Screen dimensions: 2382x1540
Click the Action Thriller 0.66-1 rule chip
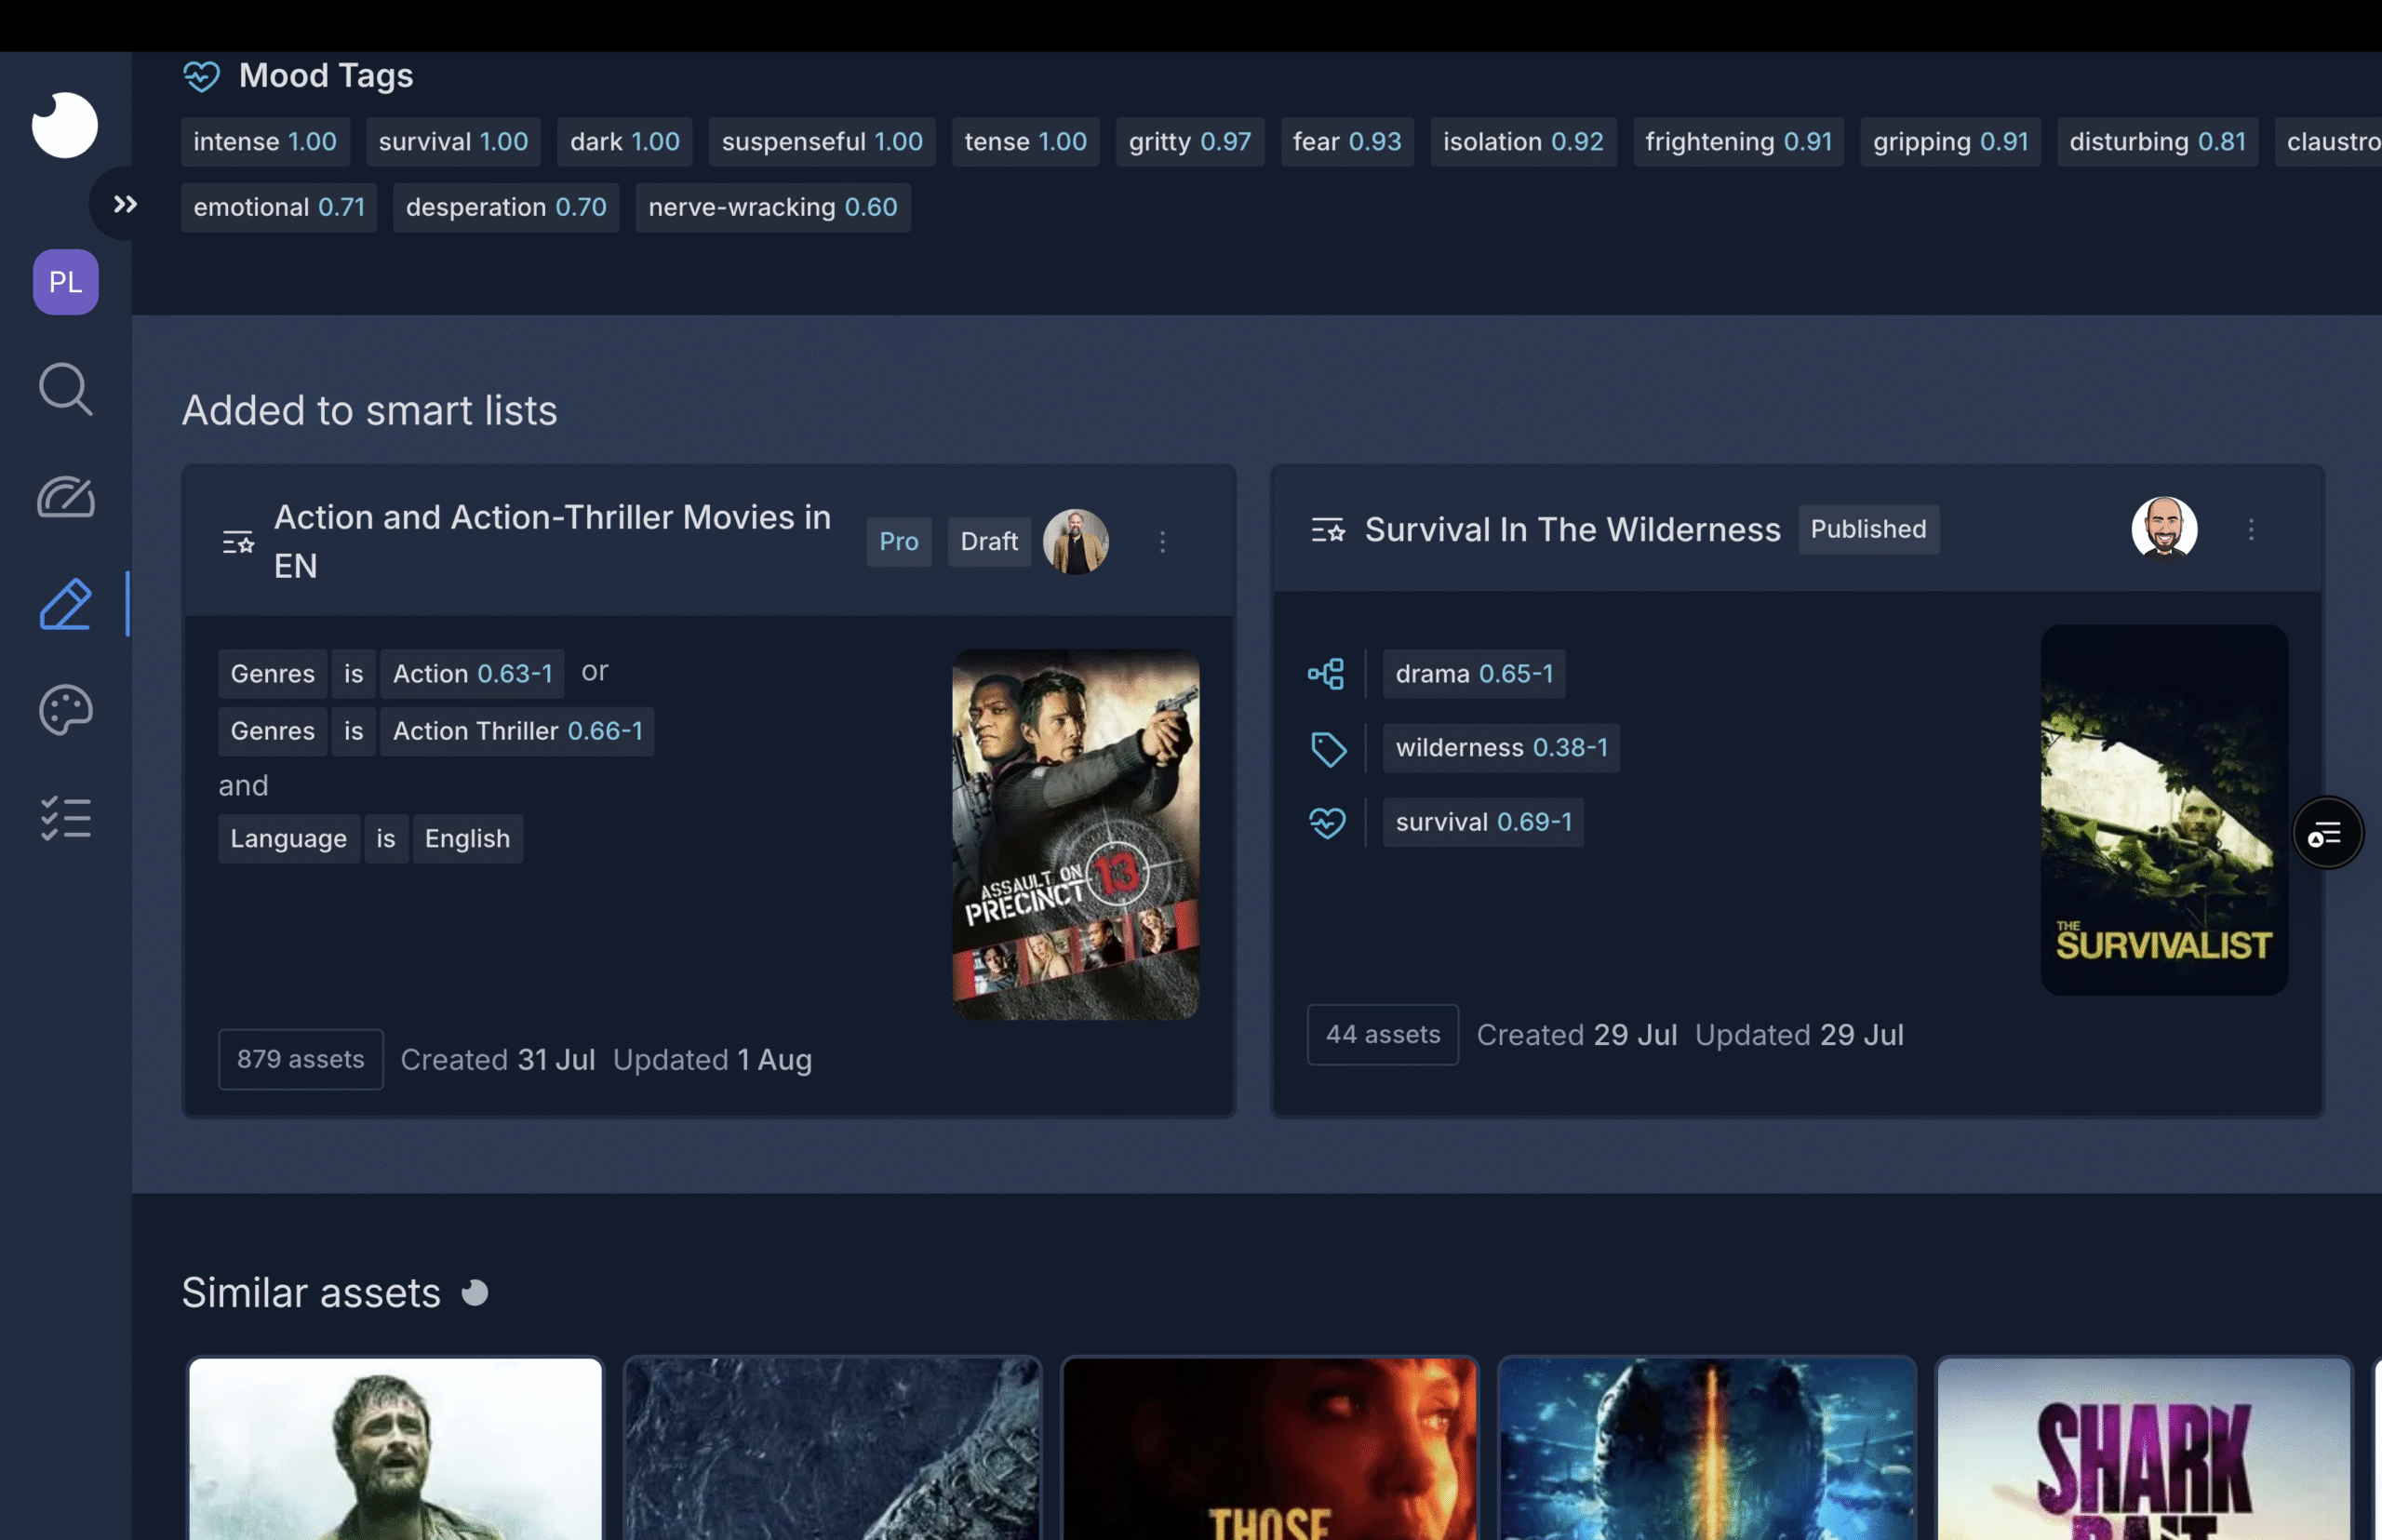tap(517, 731)
